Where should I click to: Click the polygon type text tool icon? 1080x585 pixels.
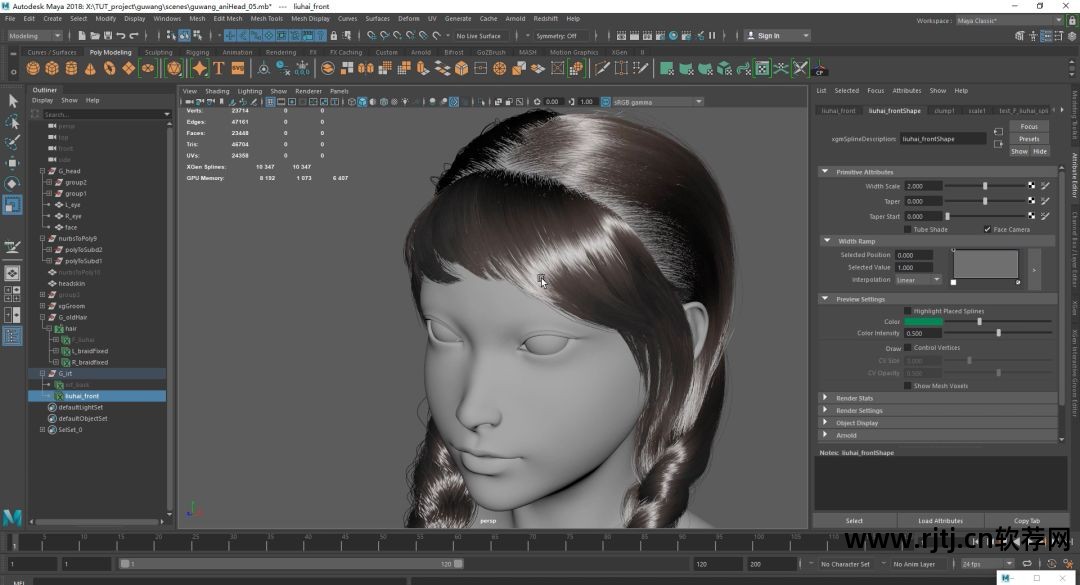pyautogui.click(x=219, y=69)
